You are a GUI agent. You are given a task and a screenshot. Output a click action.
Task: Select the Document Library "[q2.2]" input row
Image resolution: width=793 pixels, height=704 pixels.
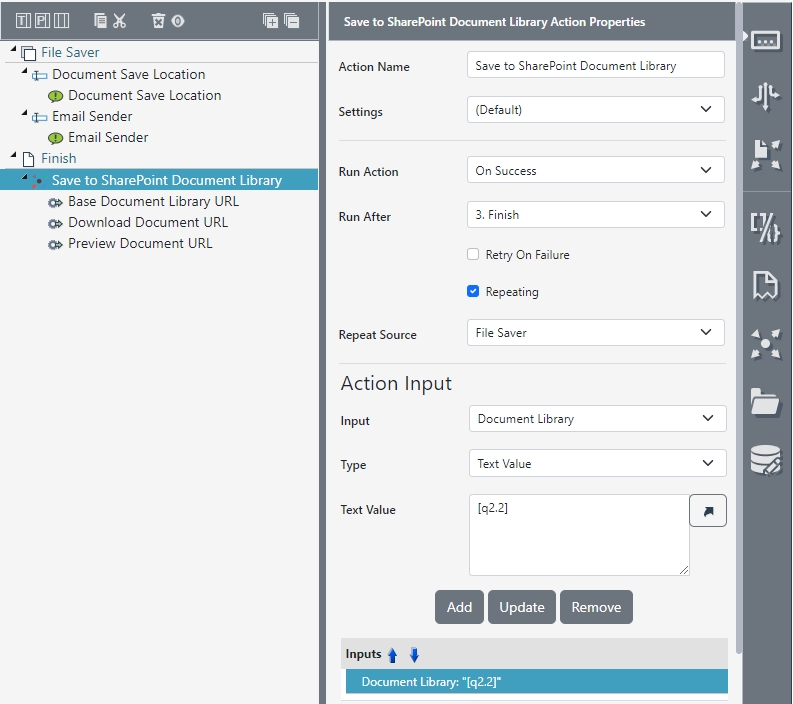point(537,682)
